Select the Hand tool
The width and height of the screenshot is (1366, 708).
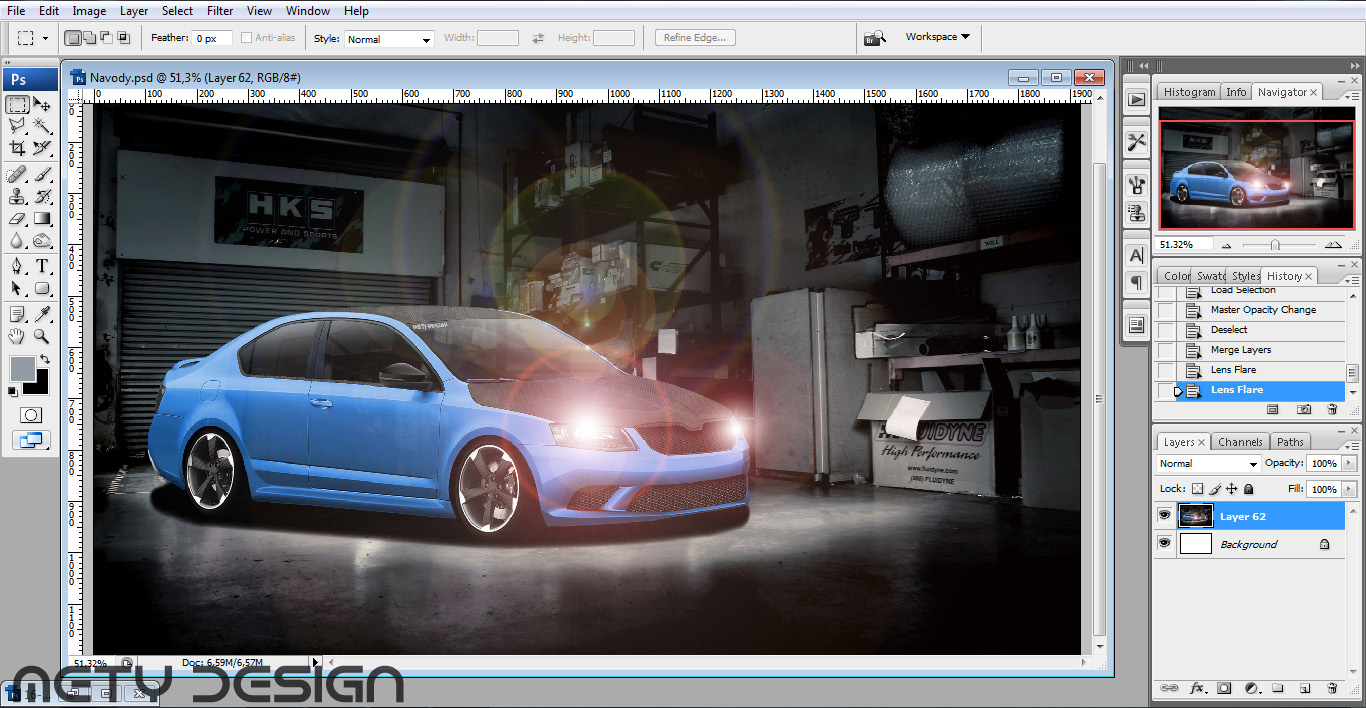[17, 336]
